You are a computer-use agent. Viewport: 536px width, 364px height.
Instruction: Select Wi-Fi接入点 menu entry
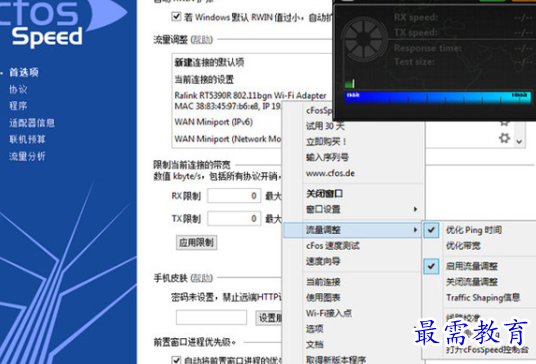[x=329, y=313]
